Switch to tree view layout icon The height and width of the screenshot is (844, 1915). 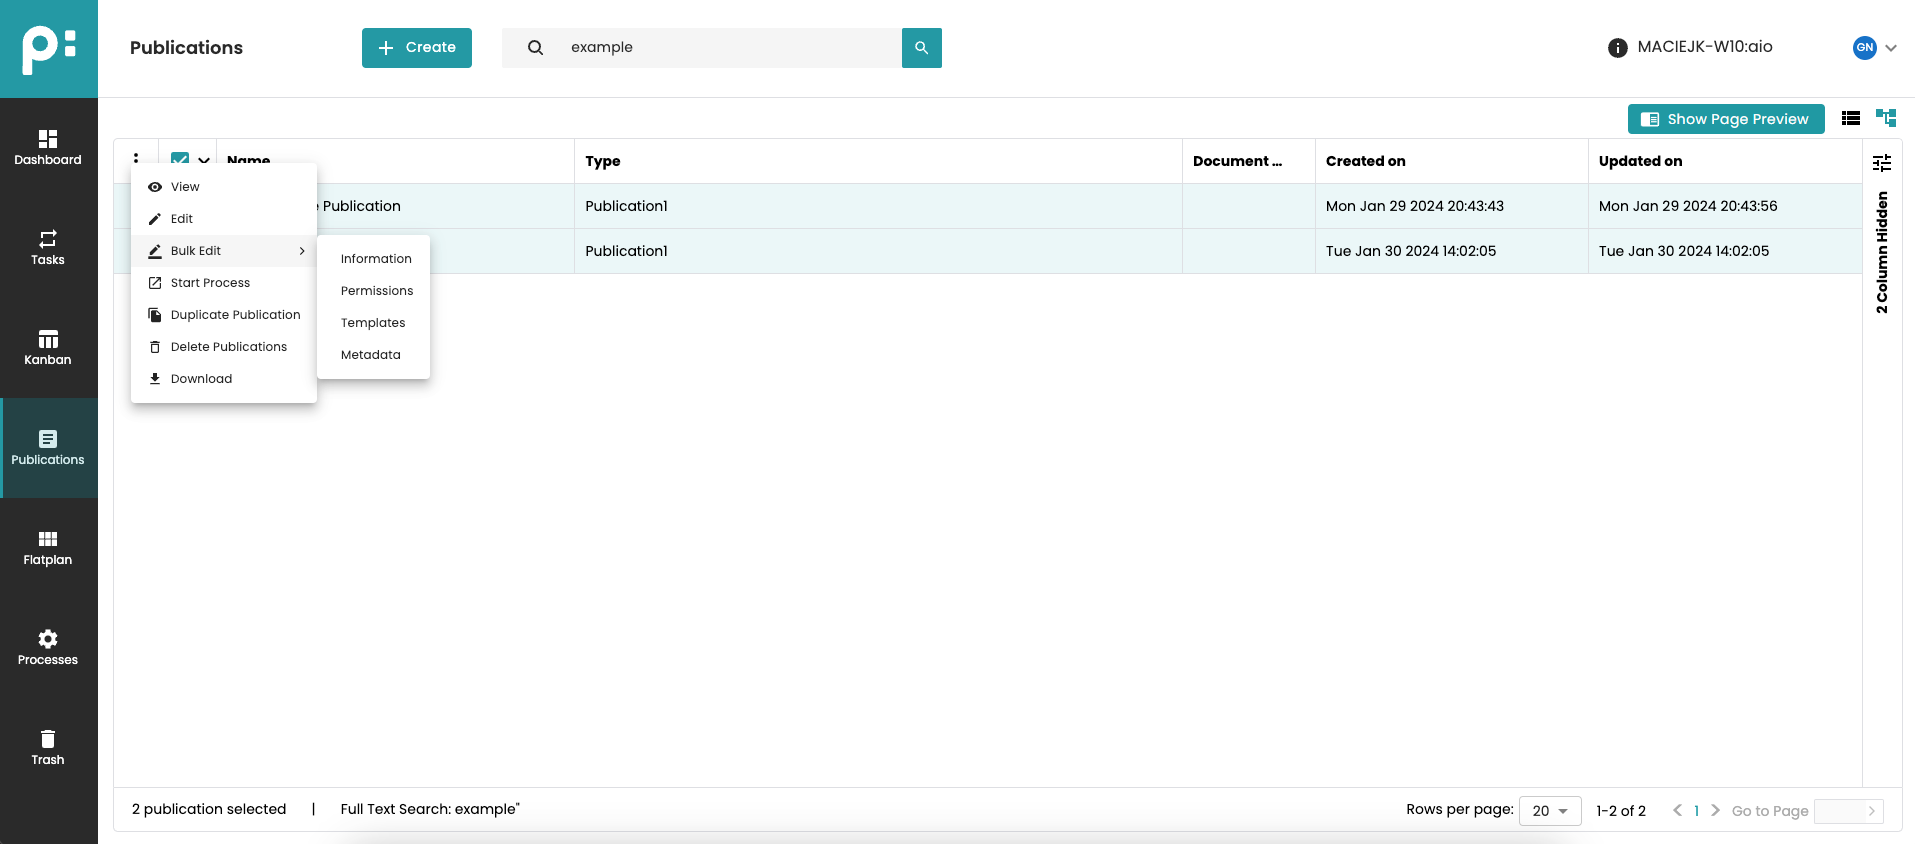pos(1886,118)
